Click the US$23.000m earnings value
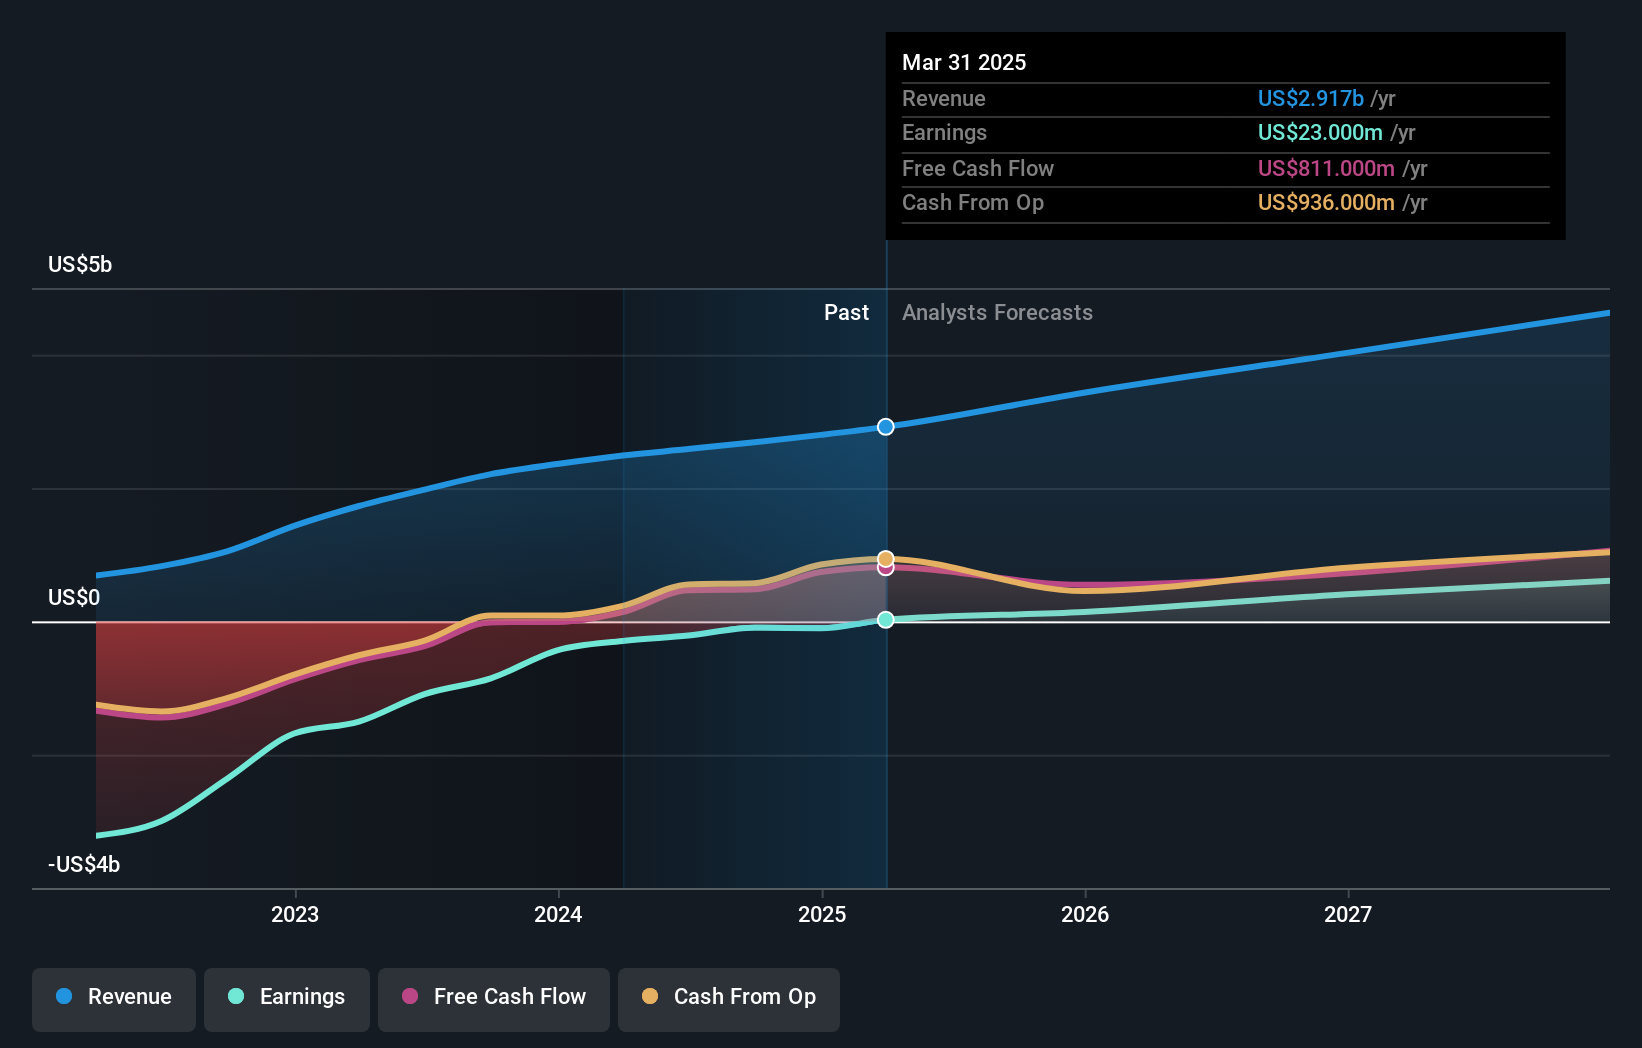The width and height of the screenshot is (1642, 1048). 1320,132
